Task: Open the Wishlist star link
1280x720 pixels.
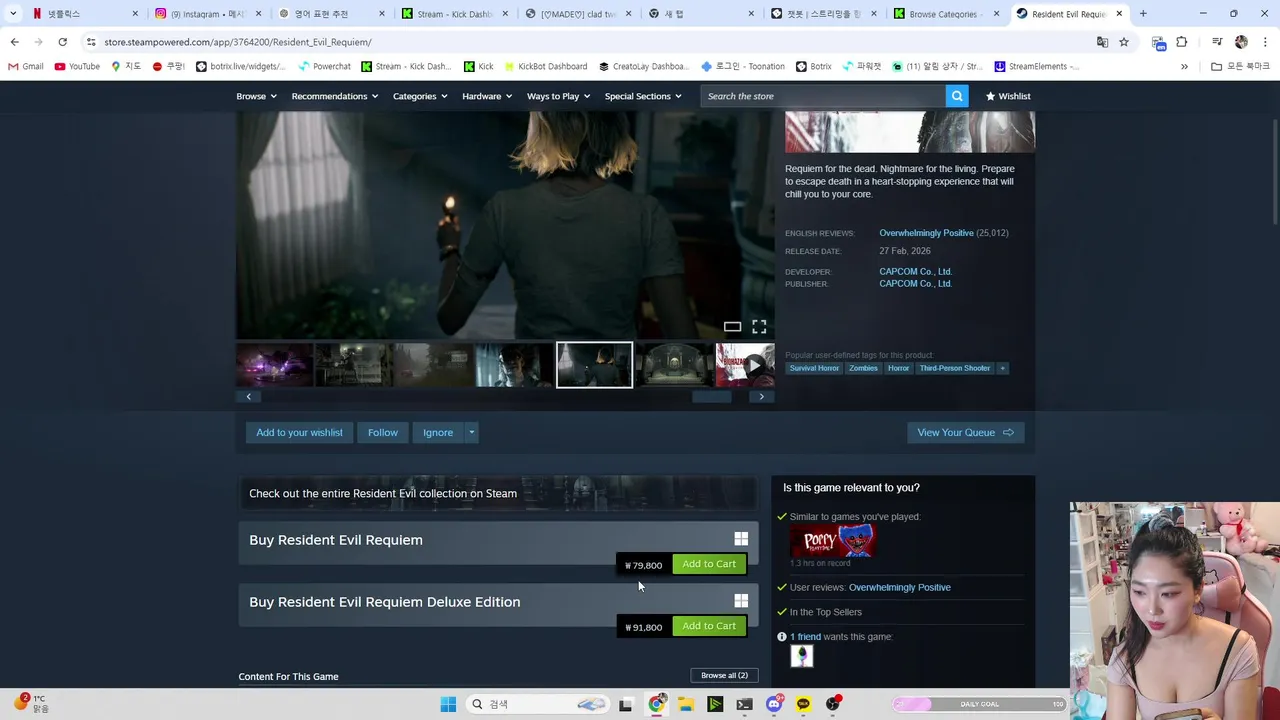Action: [x=1007, y=96]
